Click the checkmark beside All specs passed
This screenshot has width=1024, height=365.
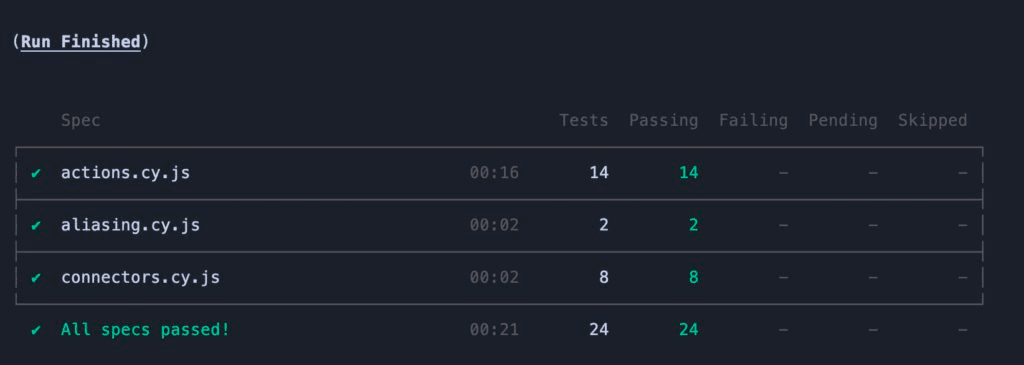coord(36,330)
